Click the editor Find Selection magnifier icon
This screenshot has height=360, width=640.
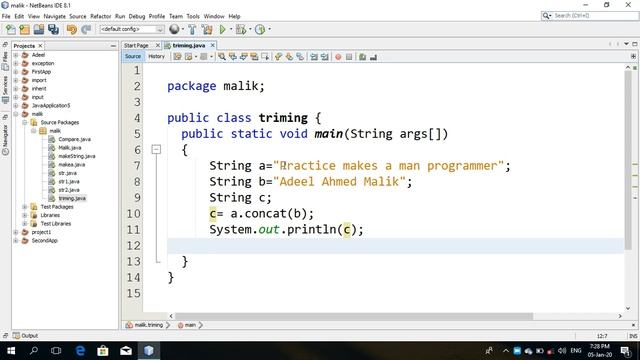tap(222, 57)
